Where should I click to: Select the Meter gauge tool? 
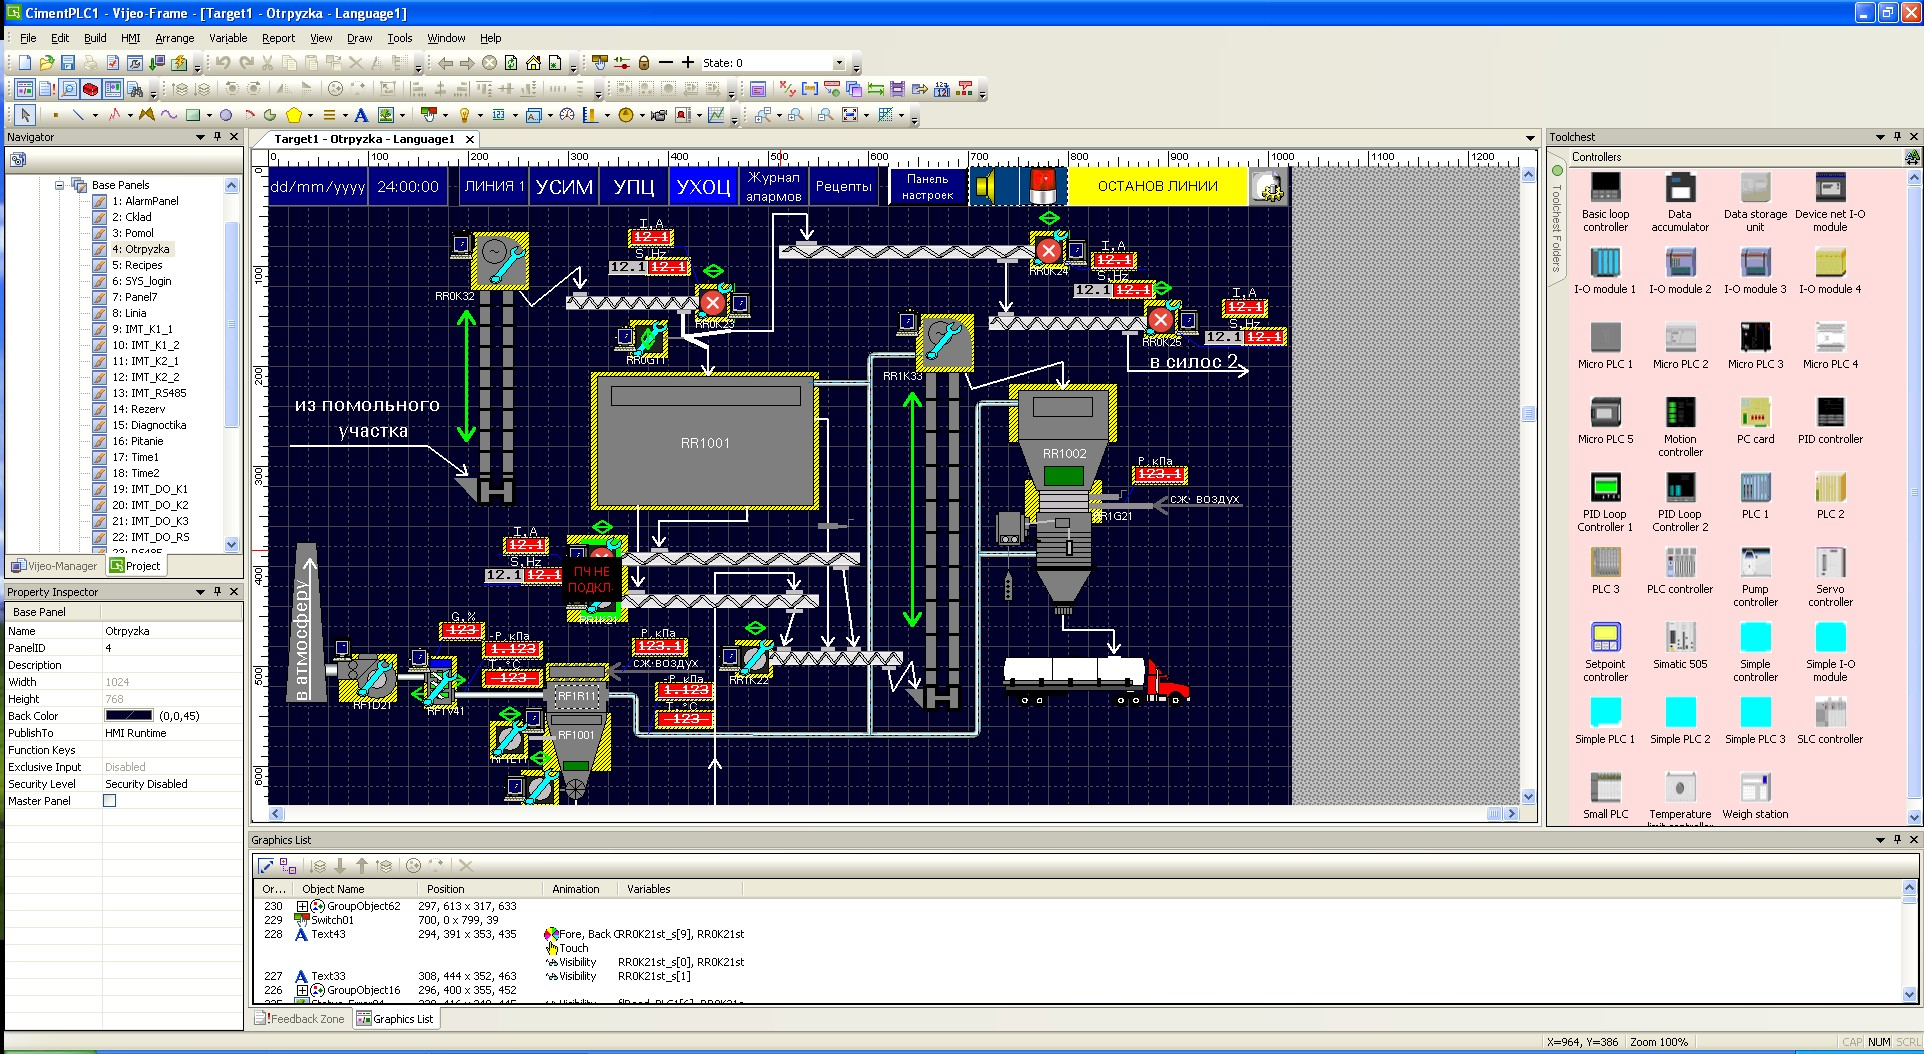pyautogui.click(x=567, y=115)
